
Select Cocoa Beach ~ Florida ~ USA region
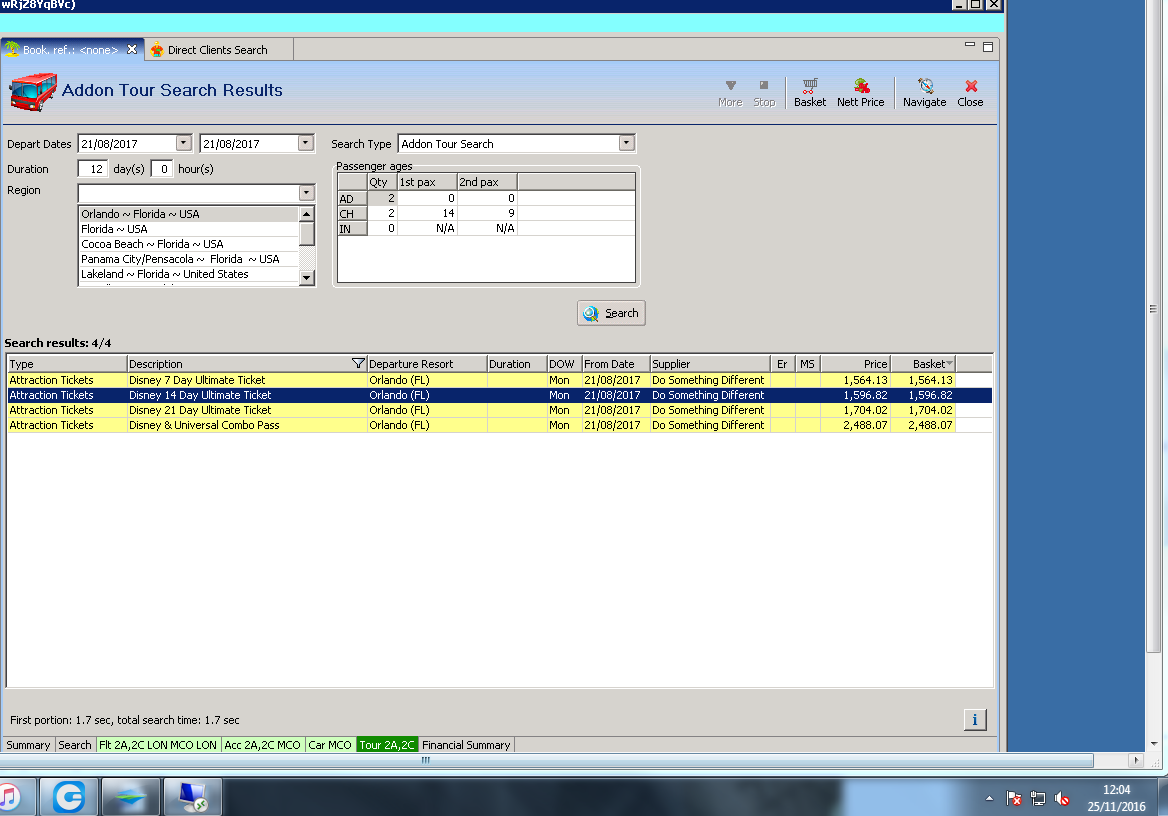point(188,244)
